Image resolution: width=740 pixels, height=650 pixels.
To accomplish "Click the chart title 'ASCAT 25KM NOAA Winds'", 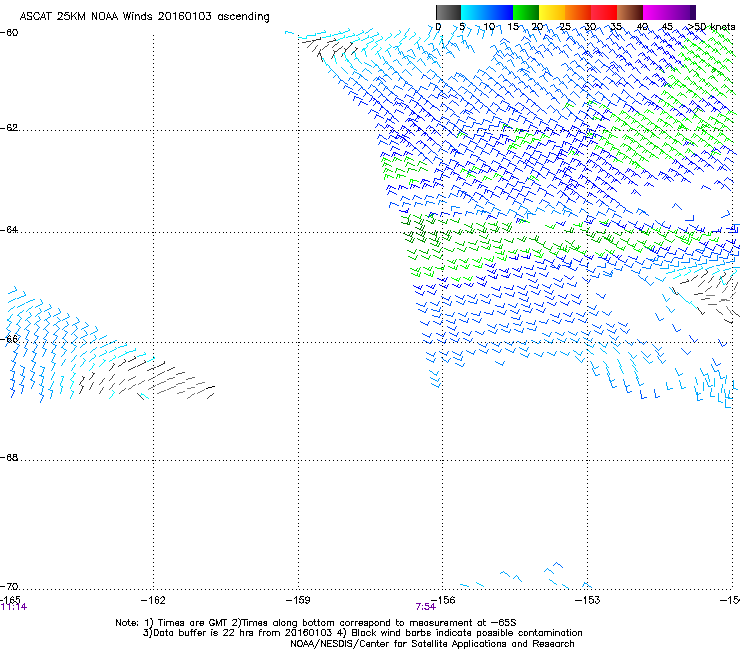I will tap(87, 17).
